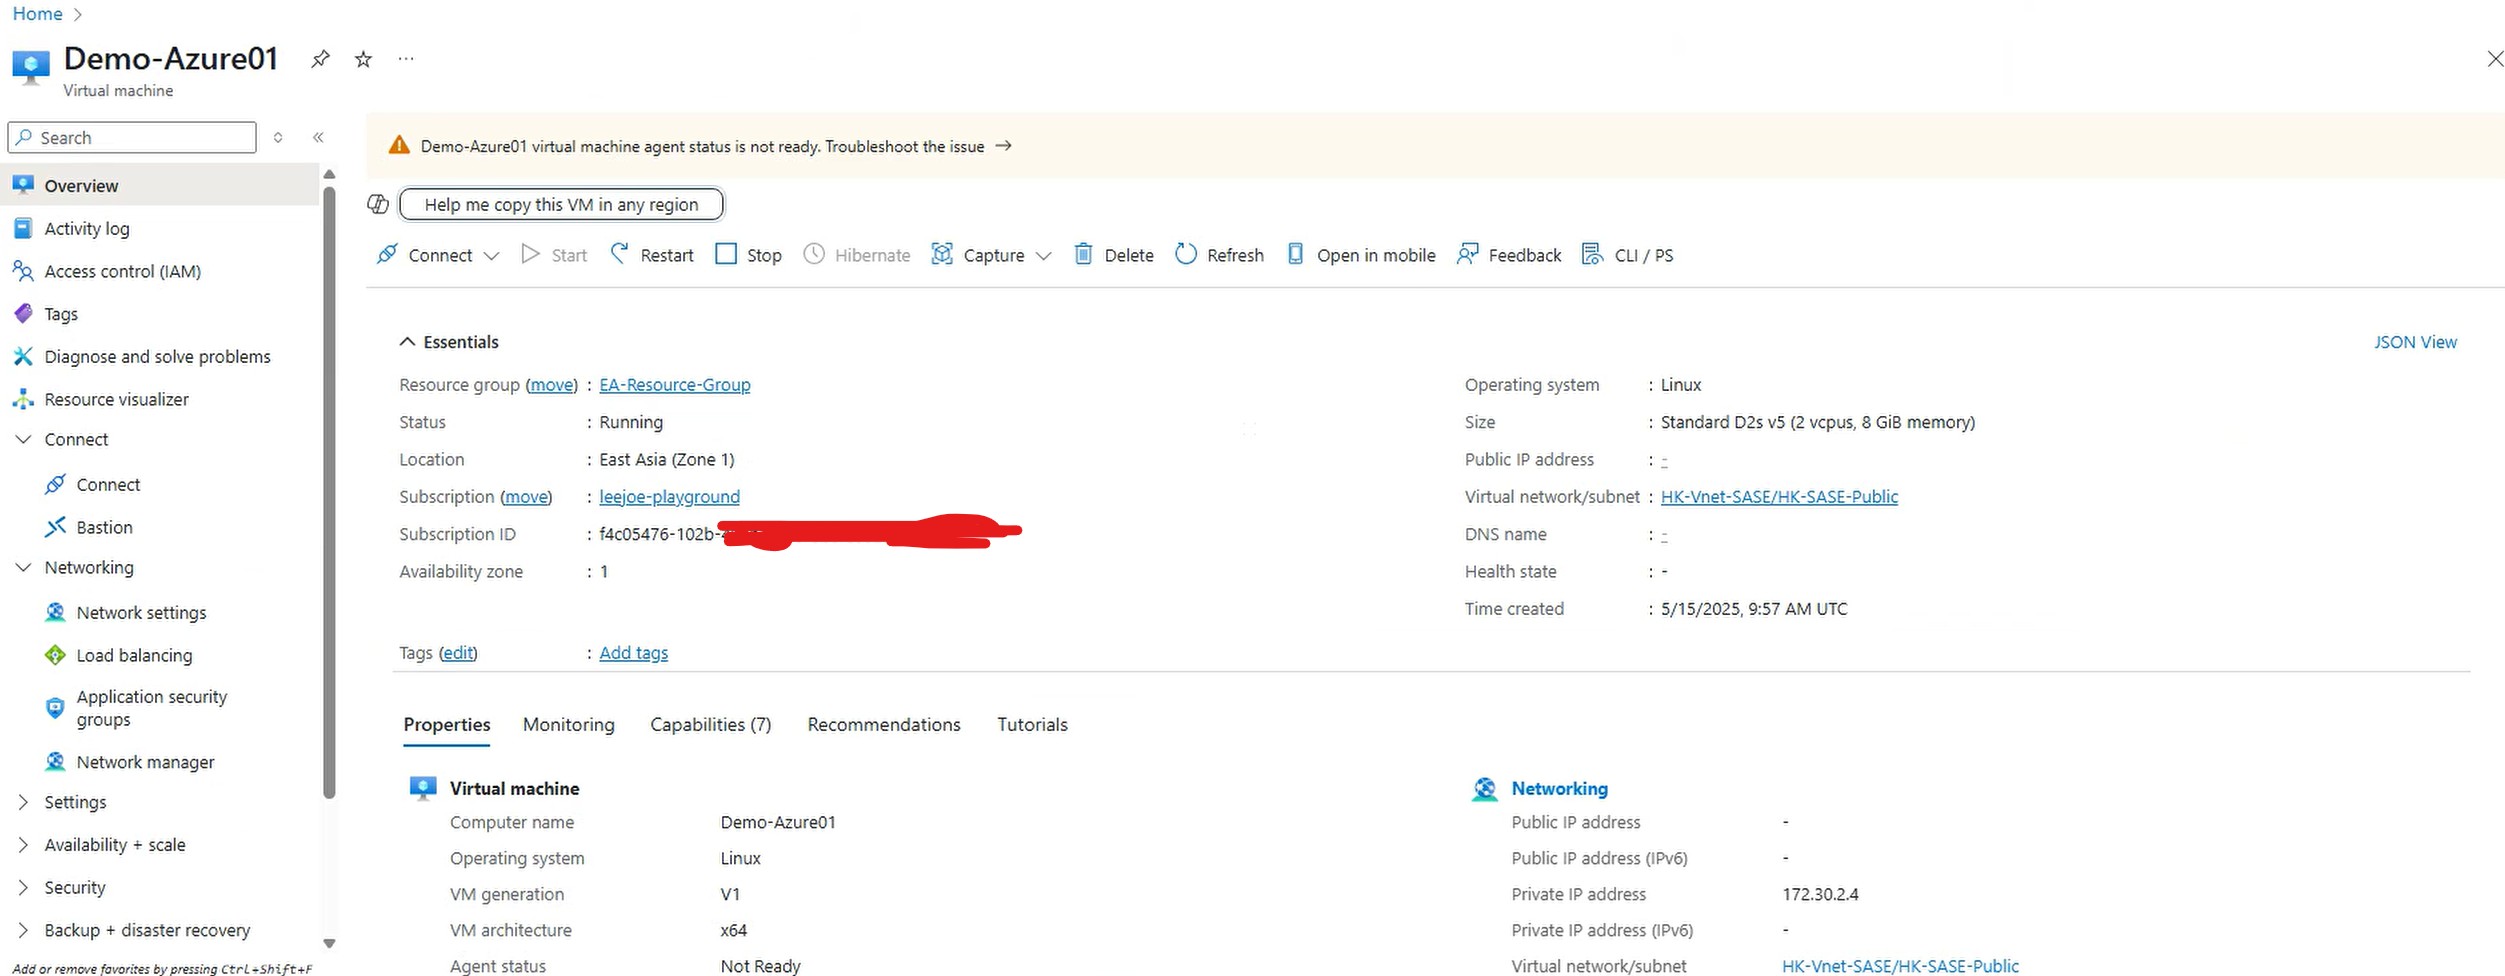Switch to the Monitoring tab
The image size is (2505, 976).
tap(569, 724)
